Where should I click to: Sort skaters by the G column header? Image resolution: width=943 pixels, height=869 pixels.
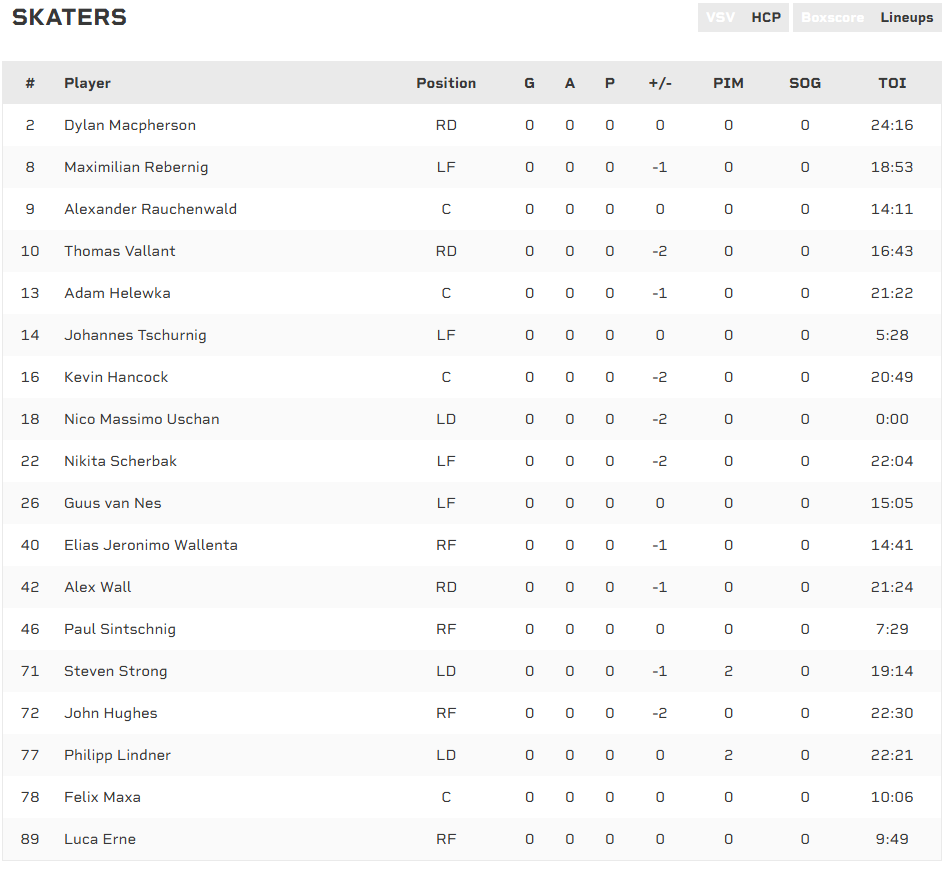coord(529,83)
